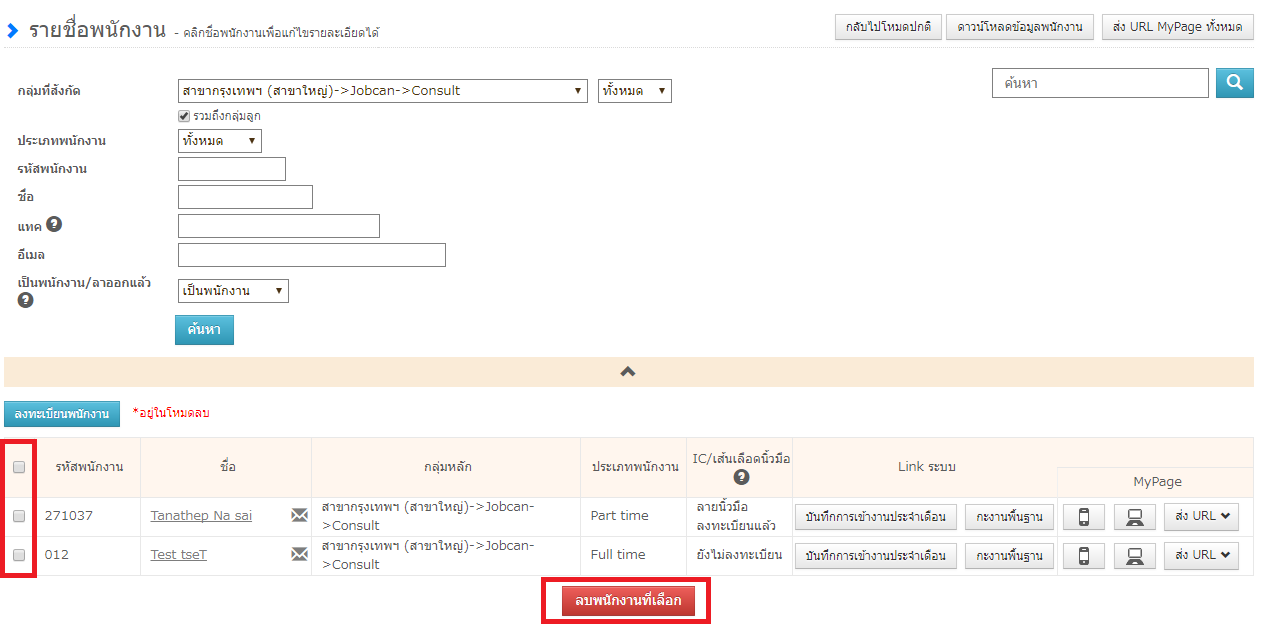Click the รหัสพนักงาน text input field
1264x624 pixels.
231,169
